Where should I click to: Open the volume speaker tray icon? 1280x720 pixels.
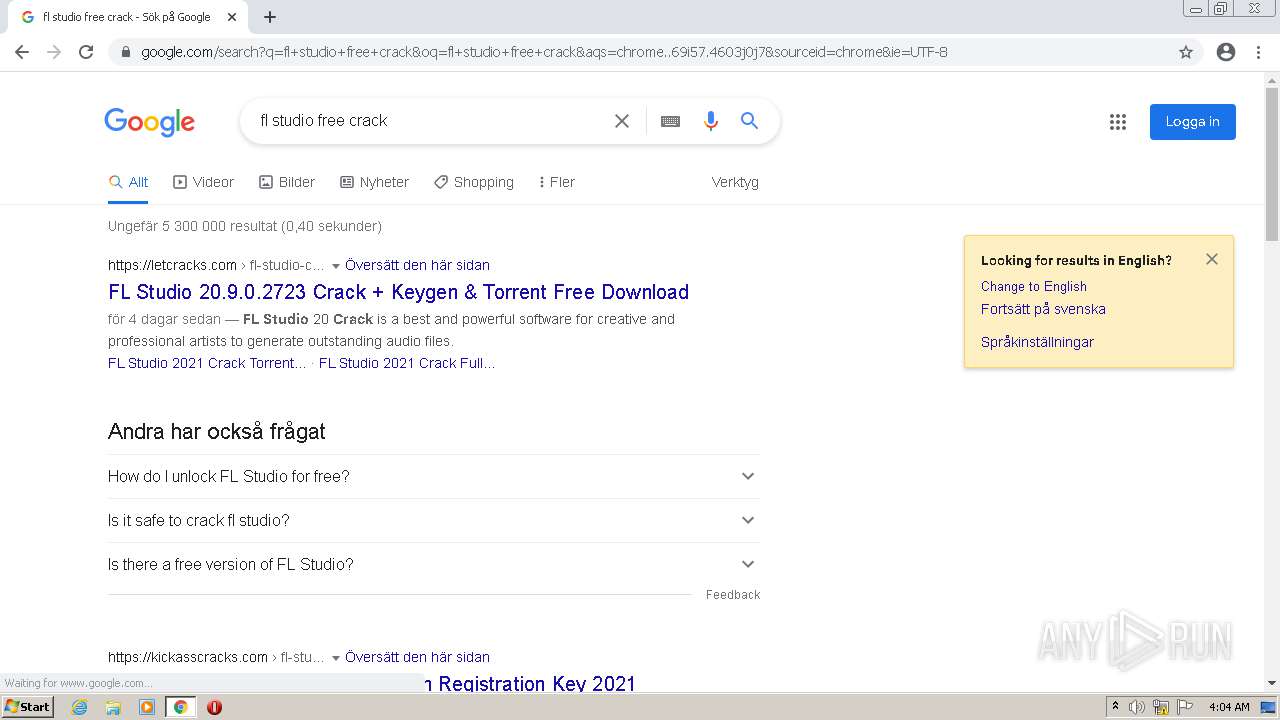[1137, 707]
